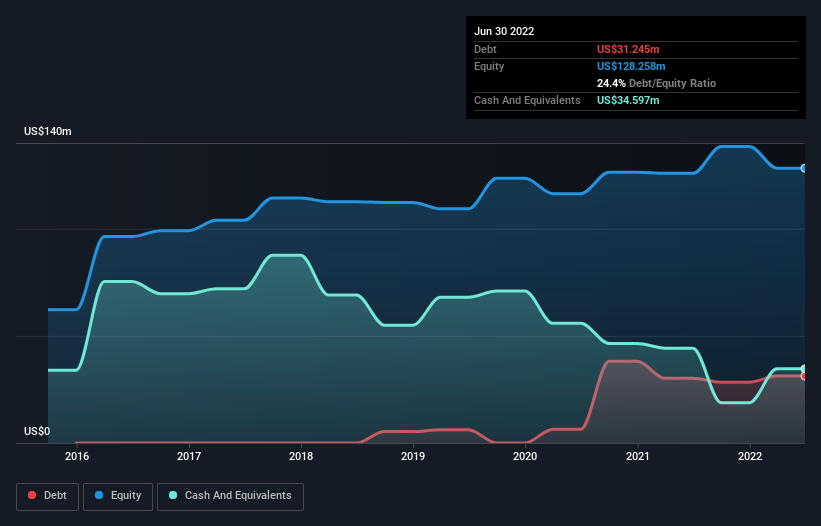Click the red Debt legend dot
Image resolution: width=821 pixels, height=526 pixels.
point(32,495)
